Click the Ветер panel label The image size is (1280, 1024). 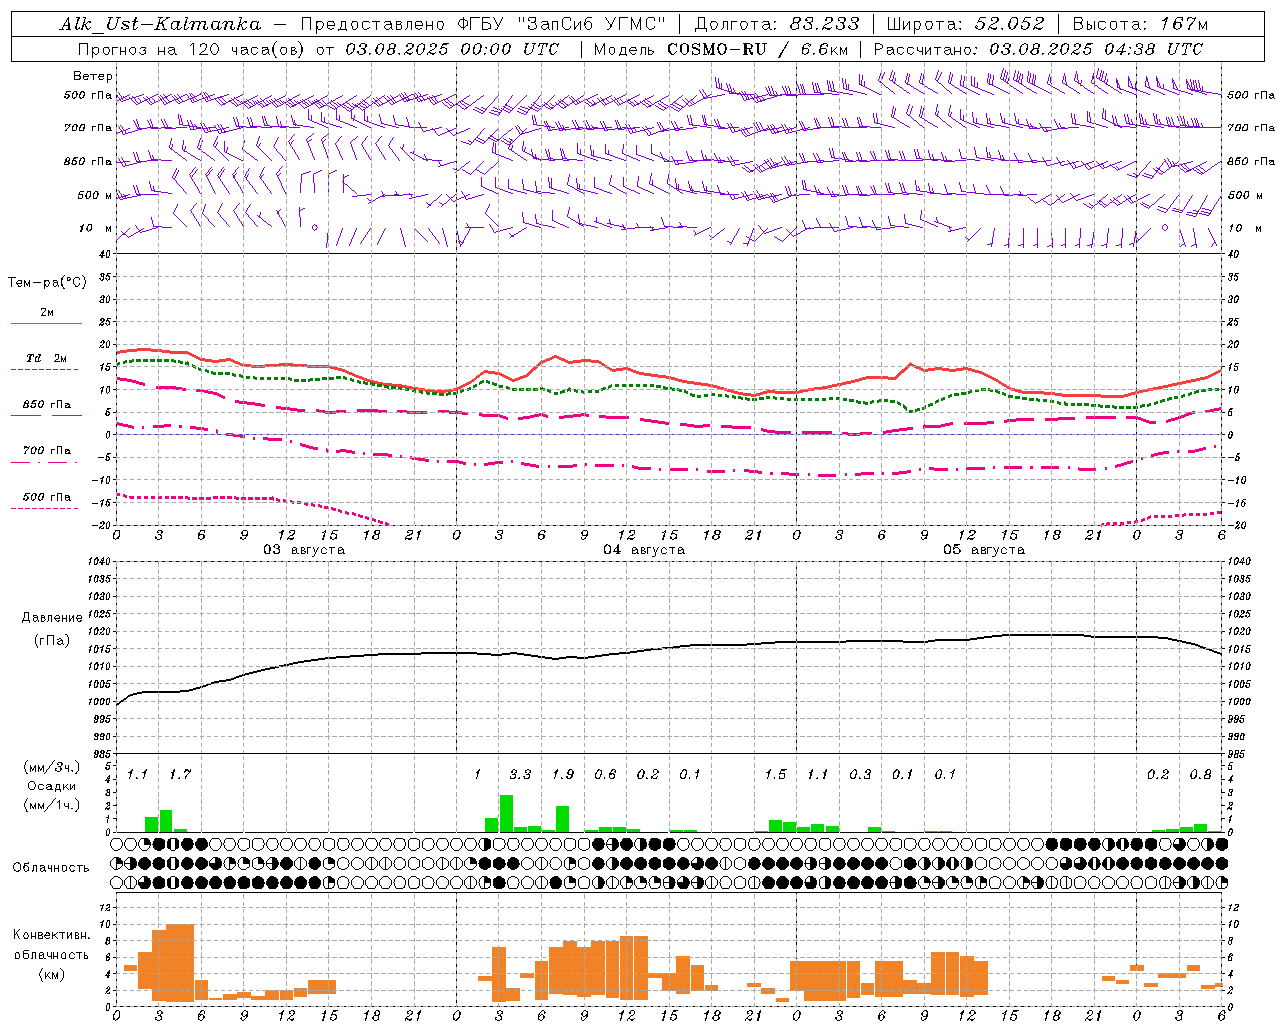coord(93,76)
